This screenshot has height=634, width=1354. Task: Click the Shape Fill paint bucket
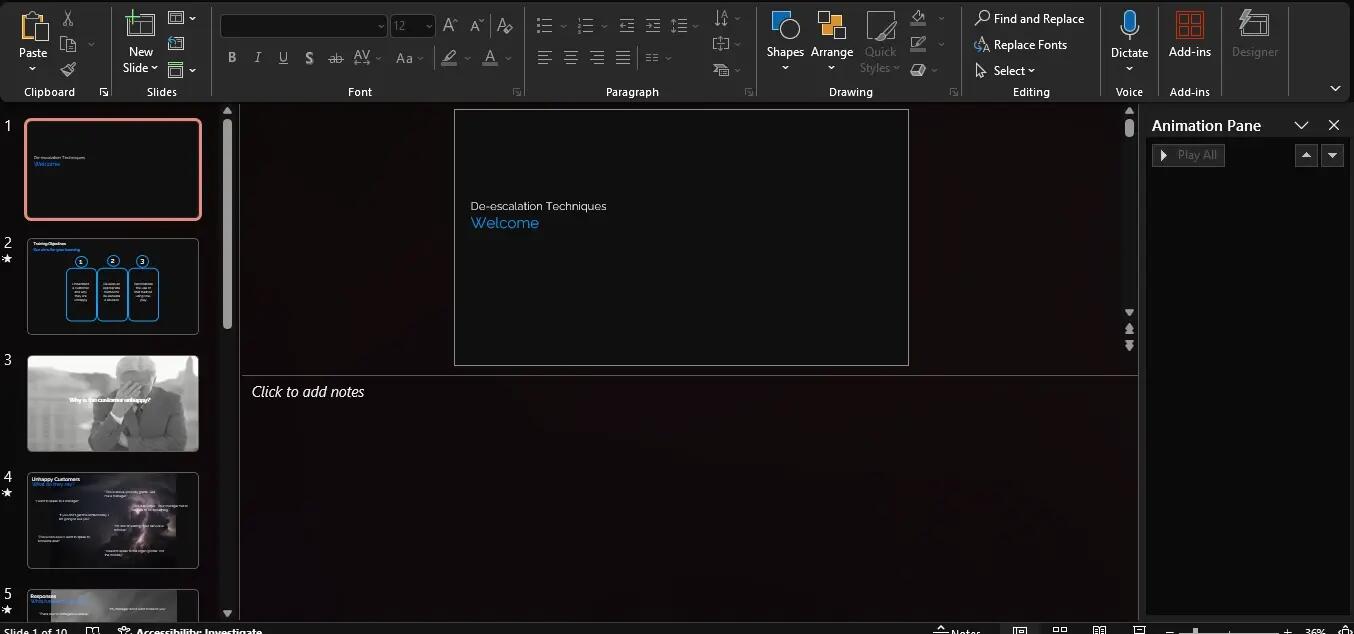coord(918,18)
